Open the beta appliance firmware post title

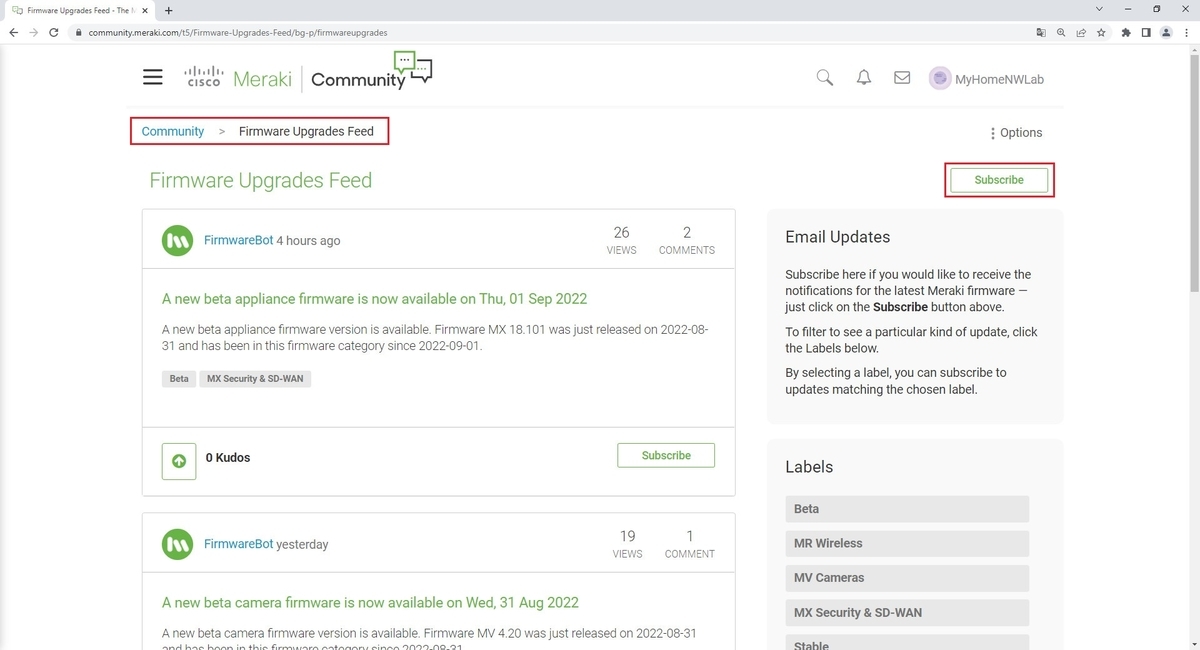point(374,299)
